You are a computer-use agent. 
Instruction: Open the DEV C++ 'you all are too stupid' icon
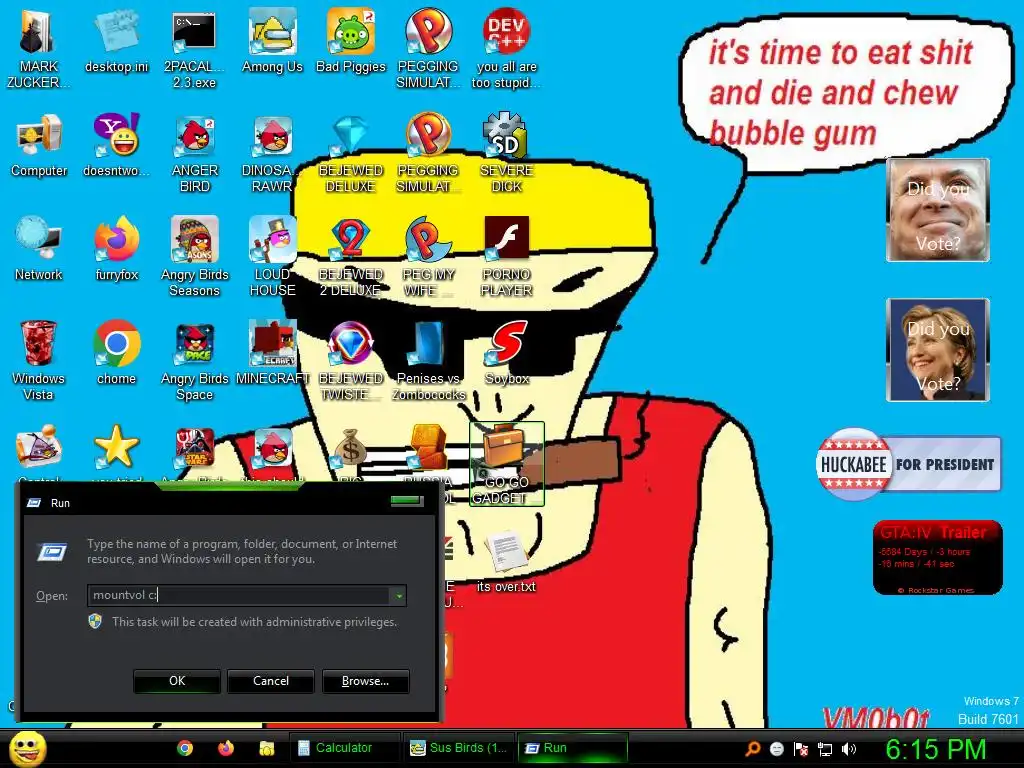(x=506, y=48)
